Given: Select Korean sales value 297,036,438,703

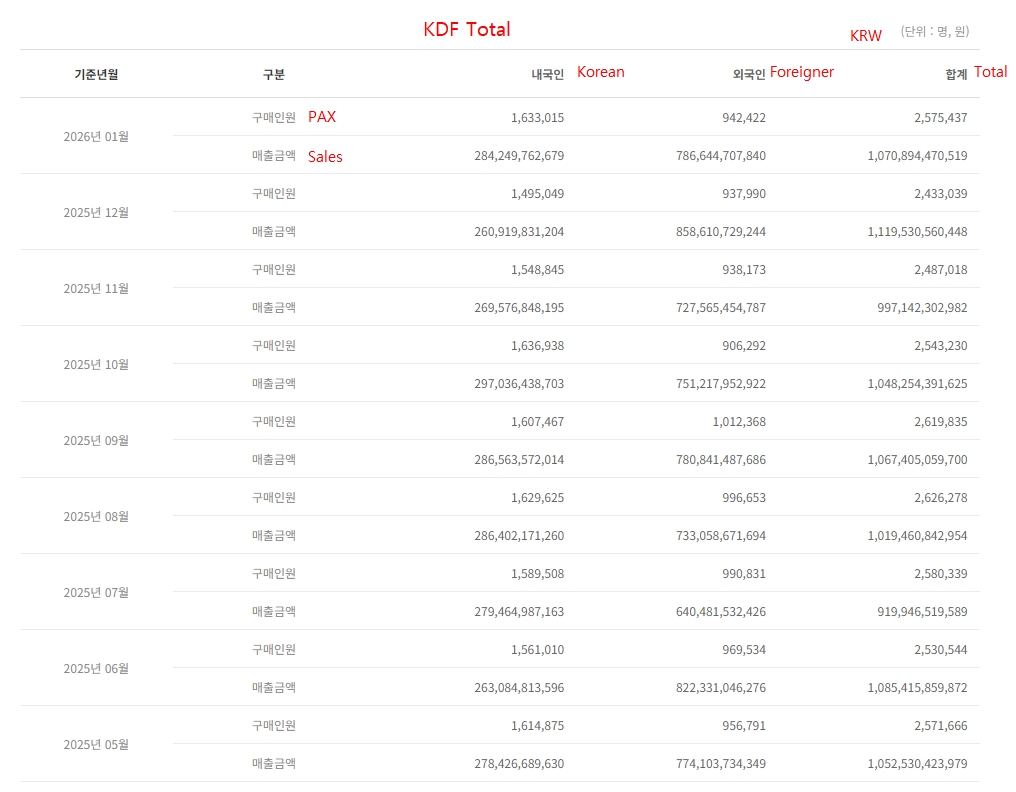Looking at the screenshot, I should coord(518,383).
